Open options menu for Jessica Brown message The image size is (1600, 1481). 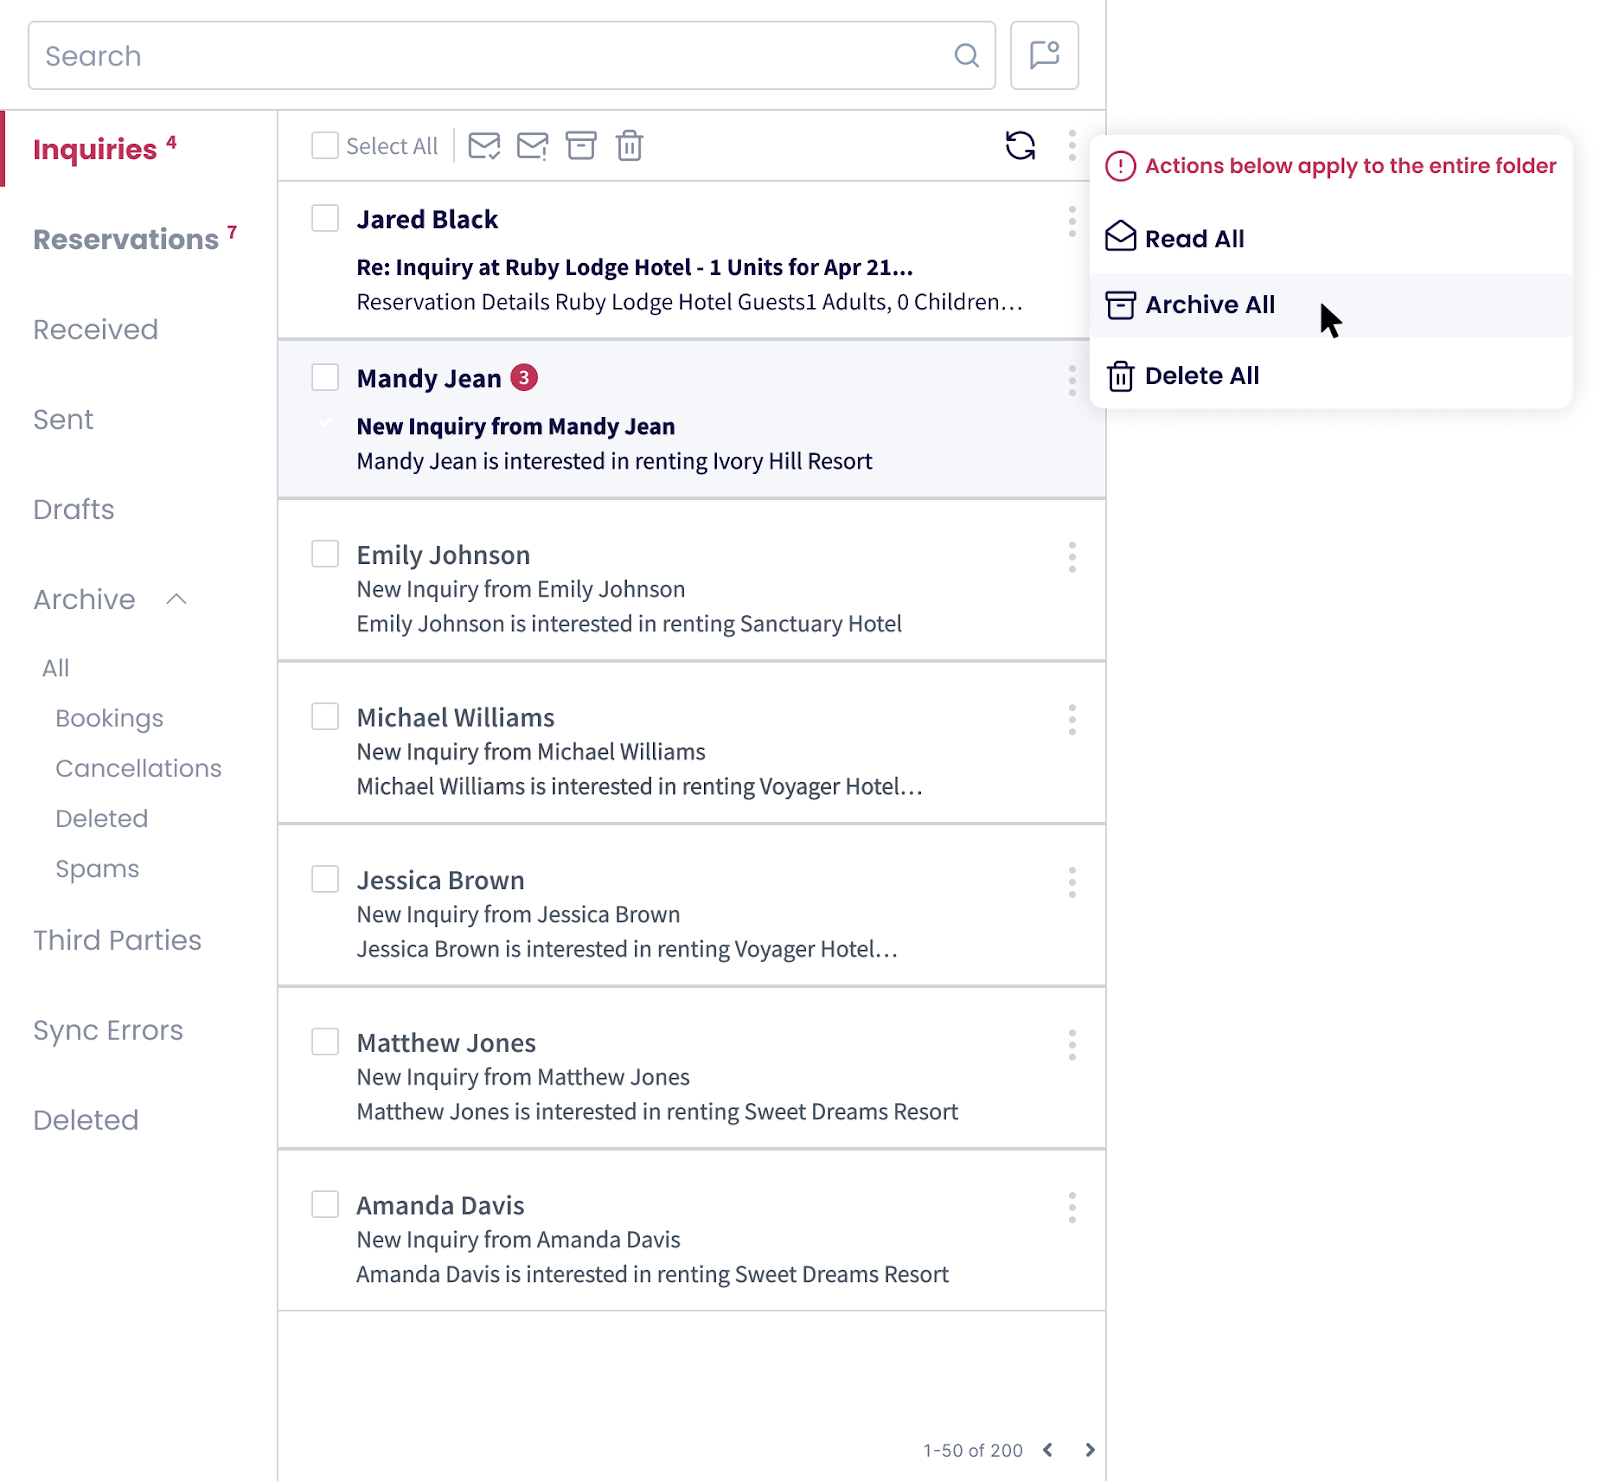(1072, 882)
